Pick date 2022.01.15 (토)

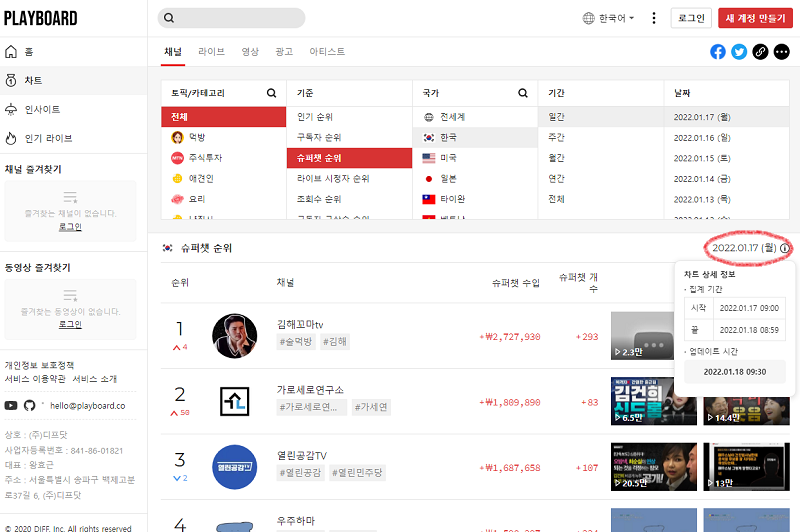click(x=727, y=158)
